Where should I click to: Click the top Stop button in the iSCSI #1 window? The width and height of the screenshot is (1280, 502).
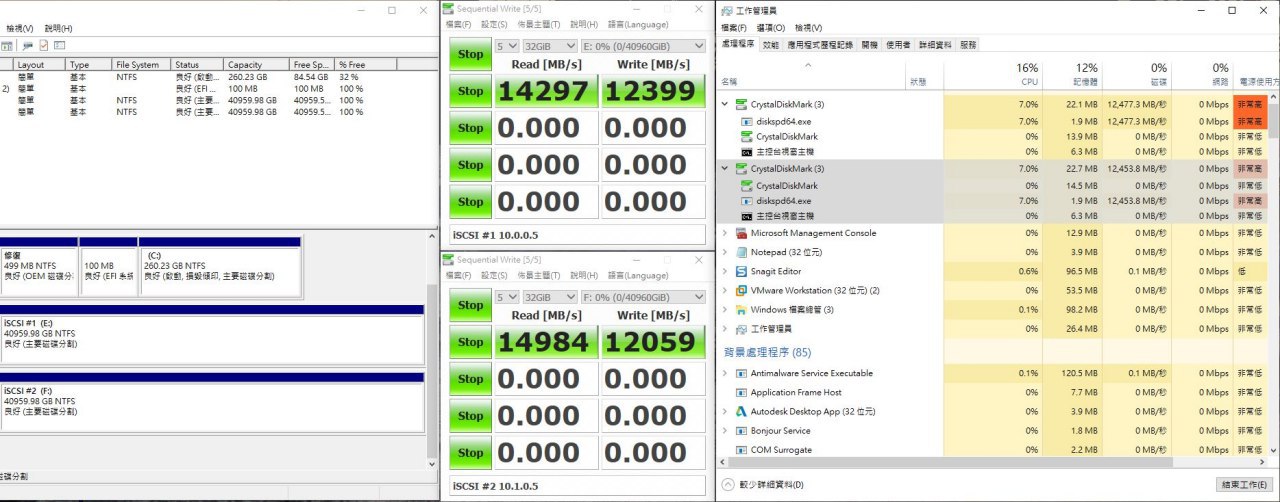coord(470,54)
